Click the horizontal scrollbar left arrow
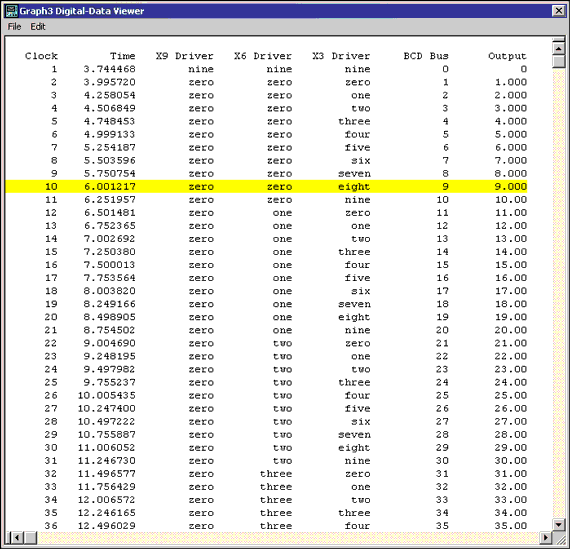570x549 pixels. [x=18, y=537]
